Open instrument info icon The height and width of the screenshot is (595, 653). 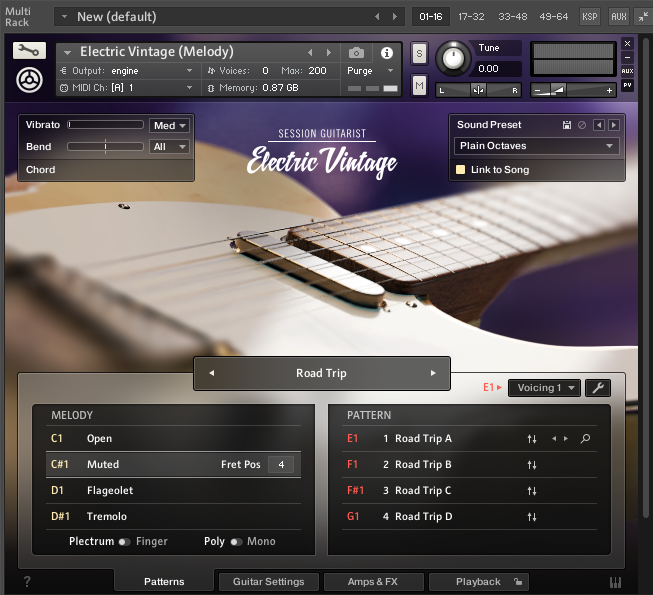coord(386,53)
